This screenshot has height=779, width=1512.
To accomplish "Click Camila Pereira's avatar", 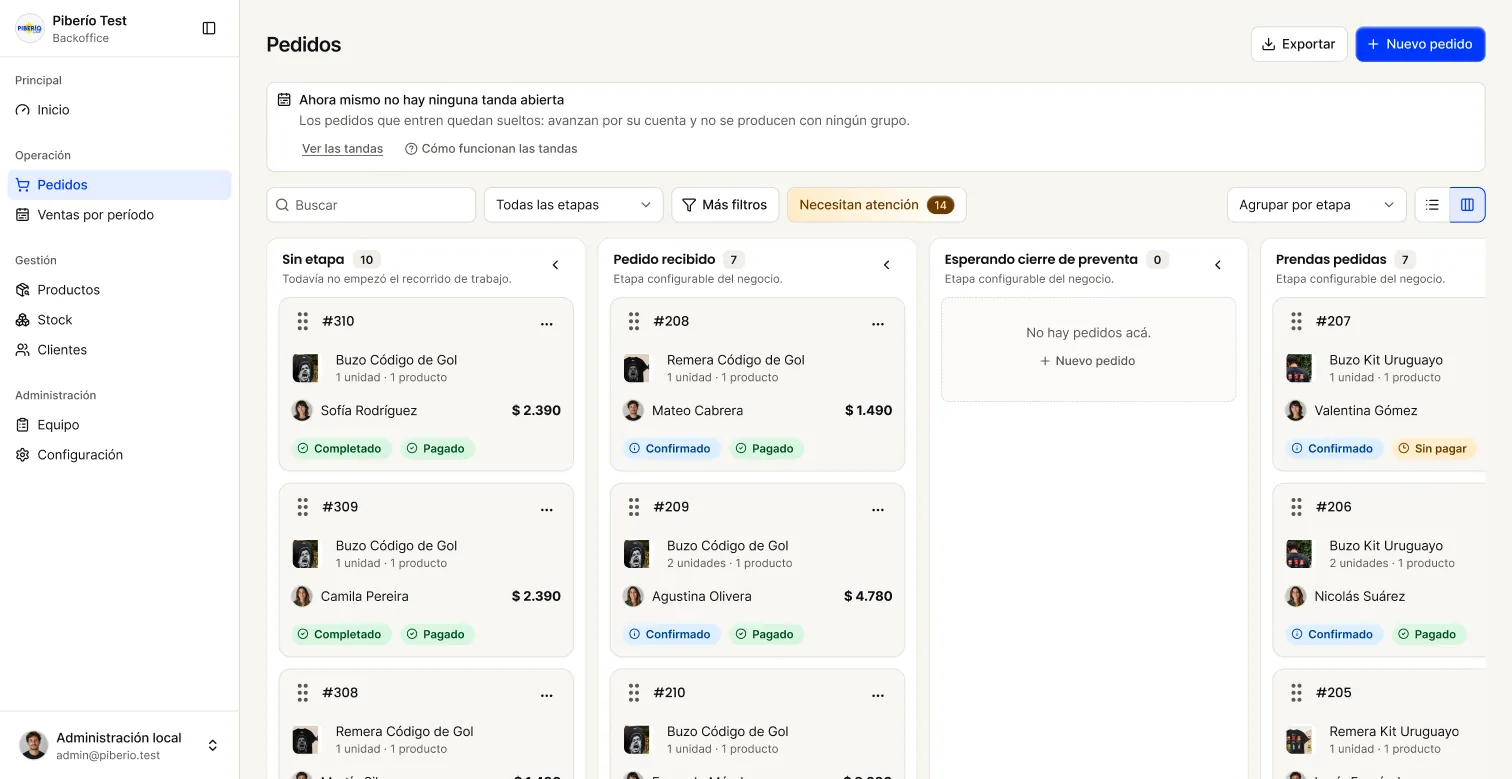I will tap(302, 596).
